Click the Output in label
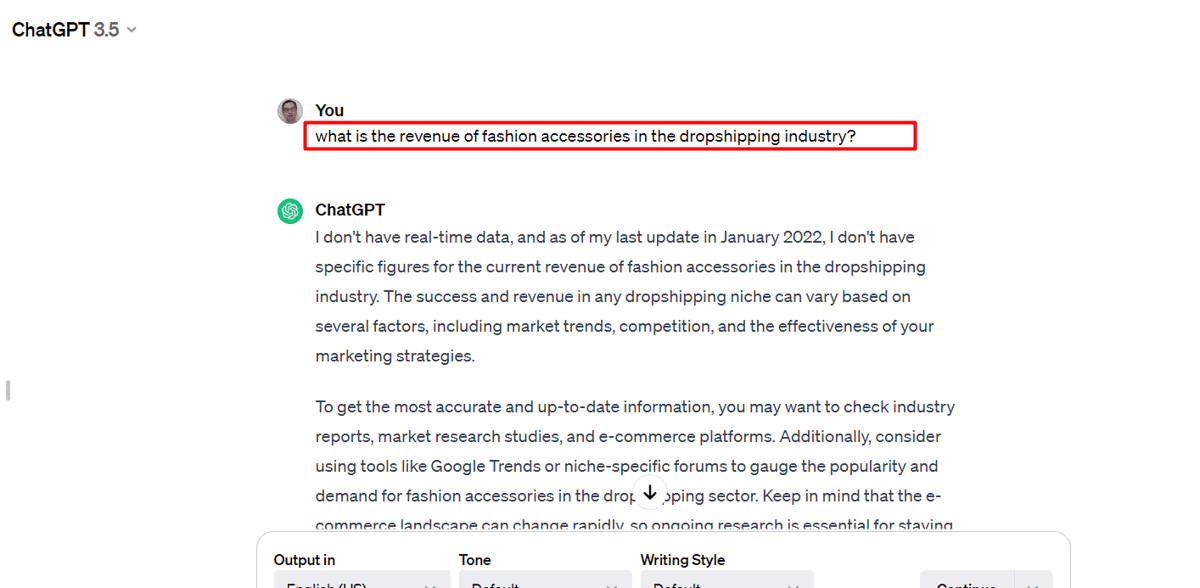This screenshot has width=1200, height=588. pos(305,560)
